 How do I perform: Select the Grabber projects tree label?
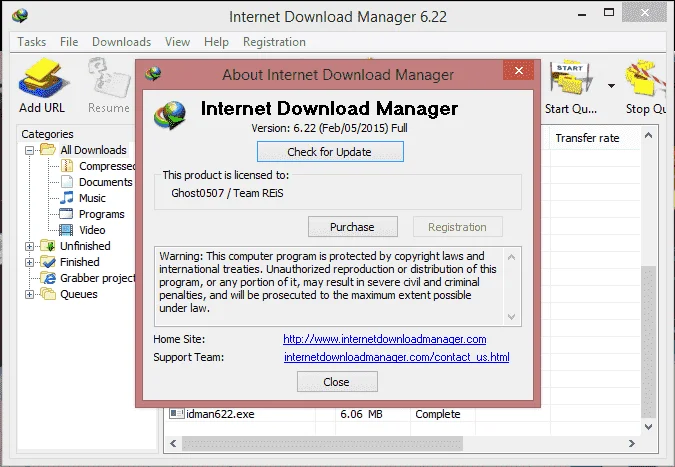click(x=98, y=278)
